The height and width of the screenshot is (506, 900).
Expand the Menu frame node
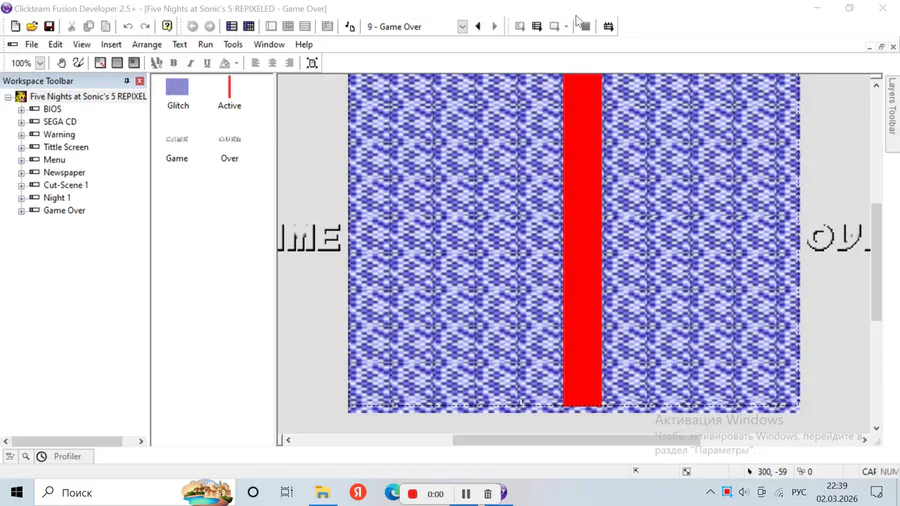(x=21, y=160)
